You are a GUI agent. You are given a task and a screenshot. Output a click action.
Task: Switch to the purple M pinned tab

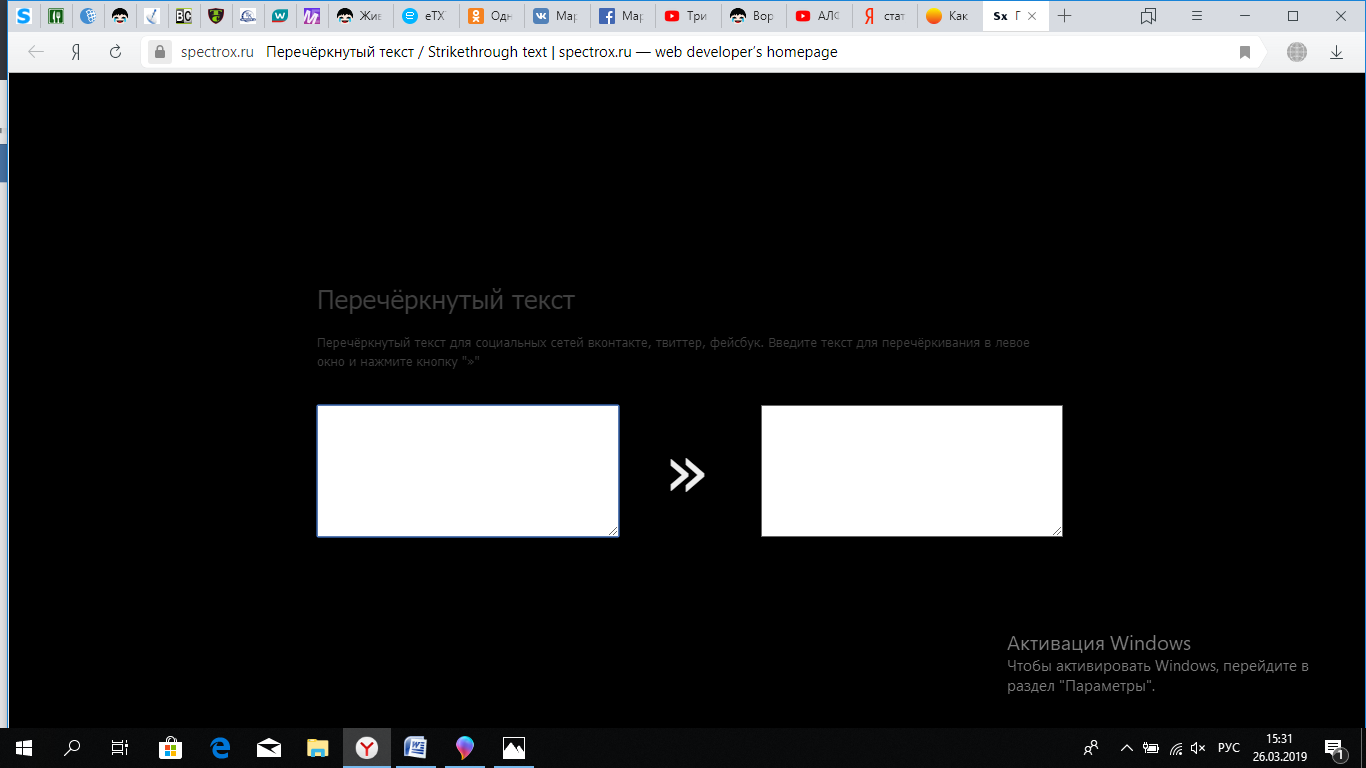pos(312,16)
